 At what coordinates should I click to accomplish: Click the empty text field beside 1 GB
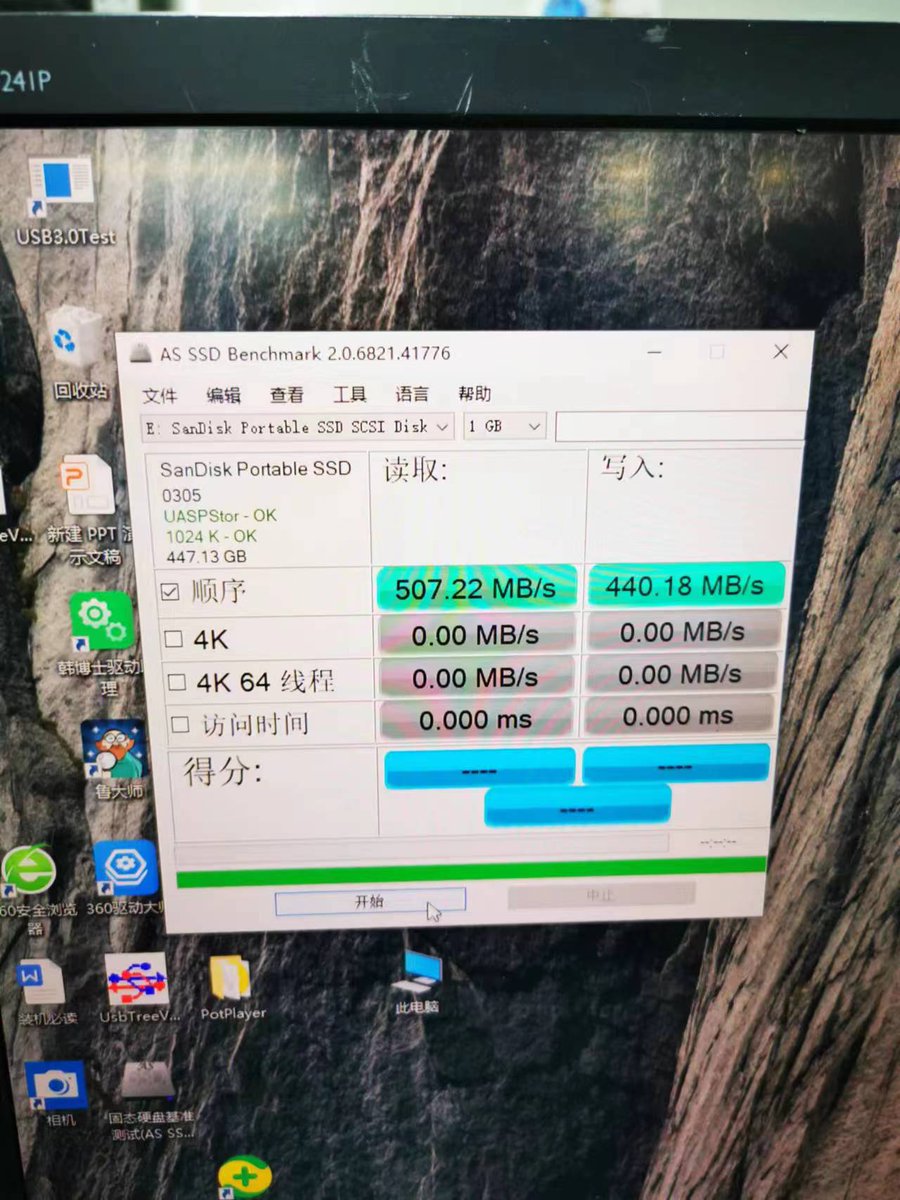click(x=680, y=426)
